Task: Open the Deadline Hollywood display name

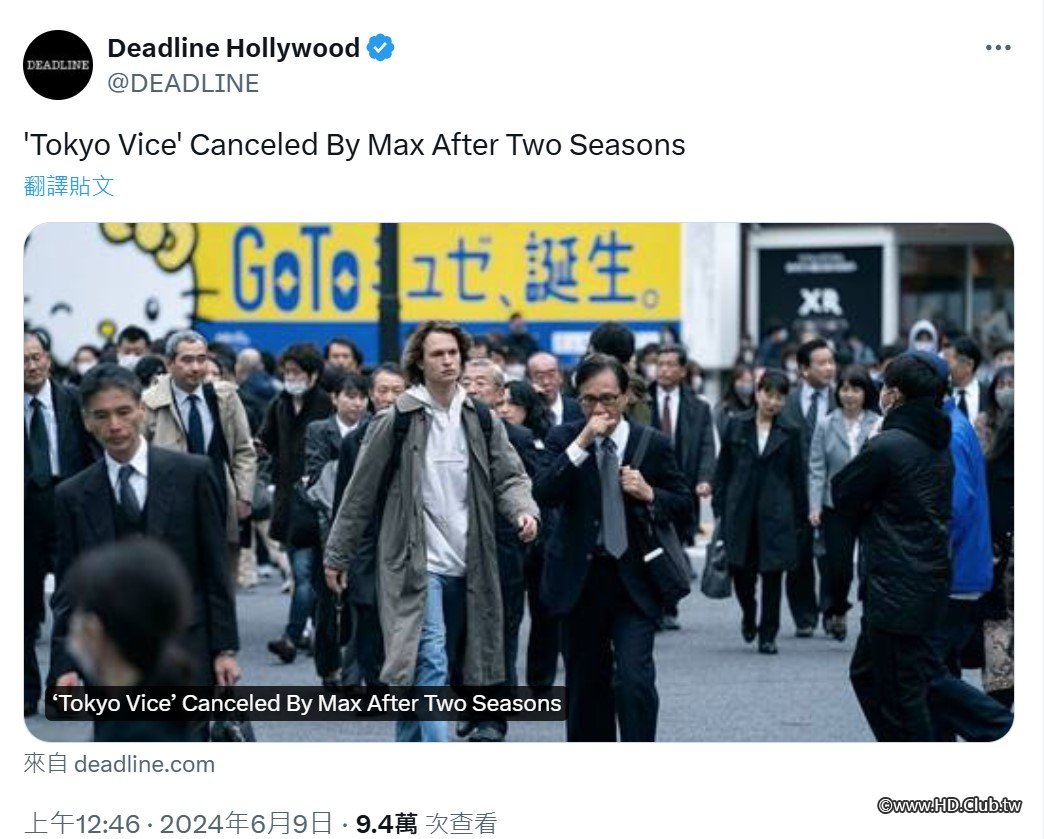Action: pos(233,48)
